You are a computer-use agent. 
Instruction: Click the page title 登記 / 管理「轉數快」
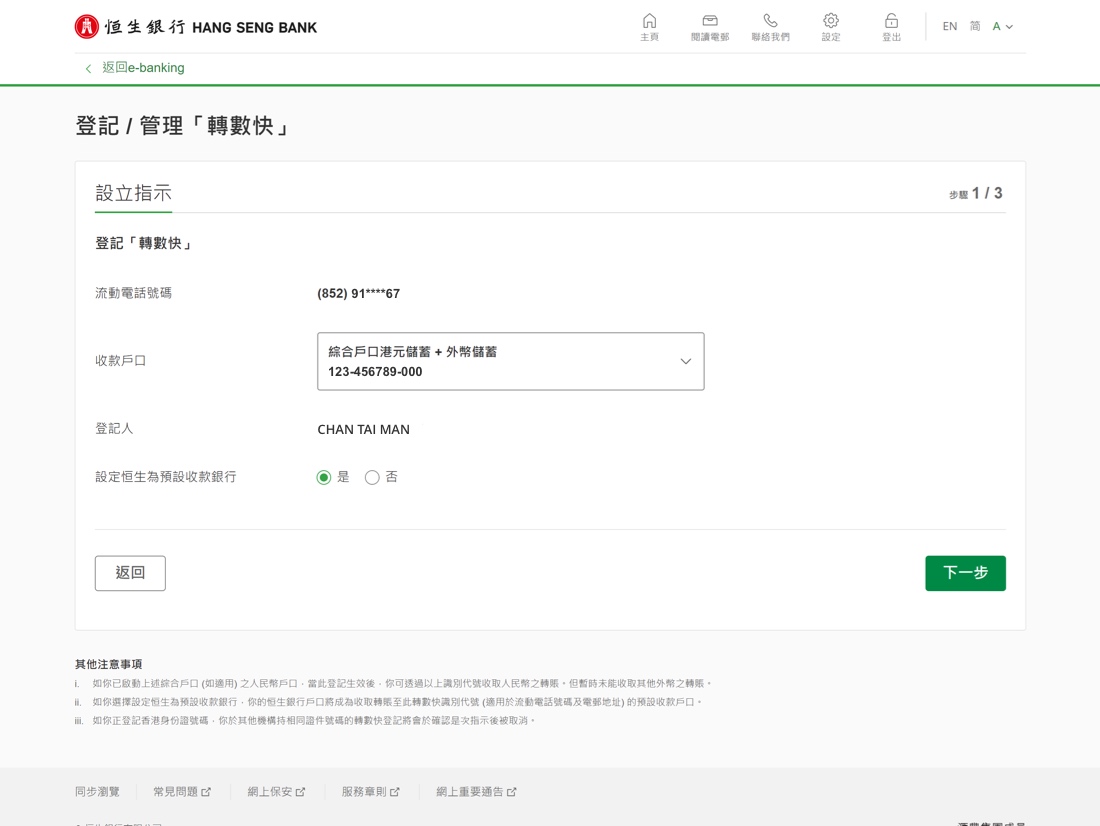[x=184, y=126]
